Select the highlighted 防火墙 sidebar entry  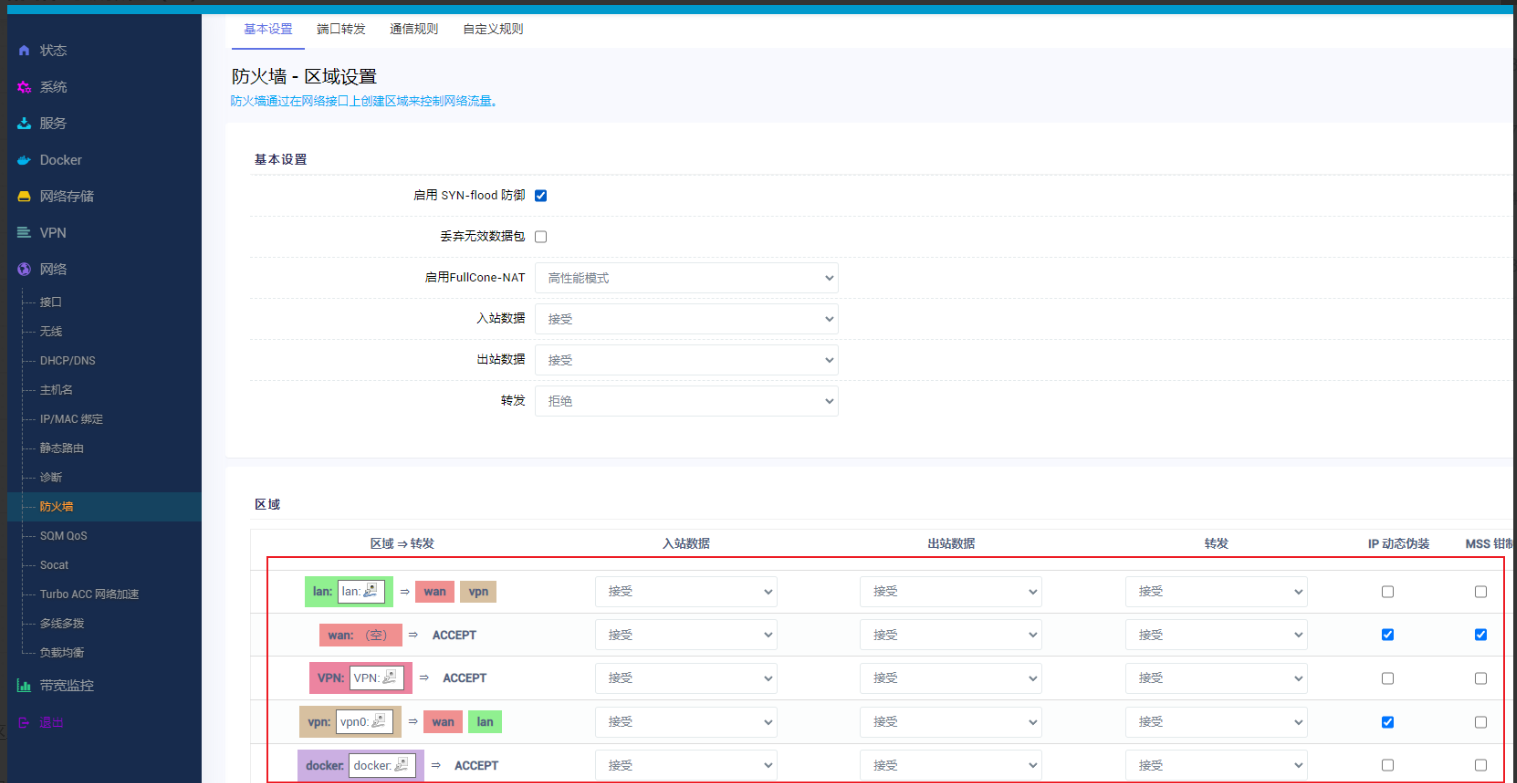tap(104, 507)
